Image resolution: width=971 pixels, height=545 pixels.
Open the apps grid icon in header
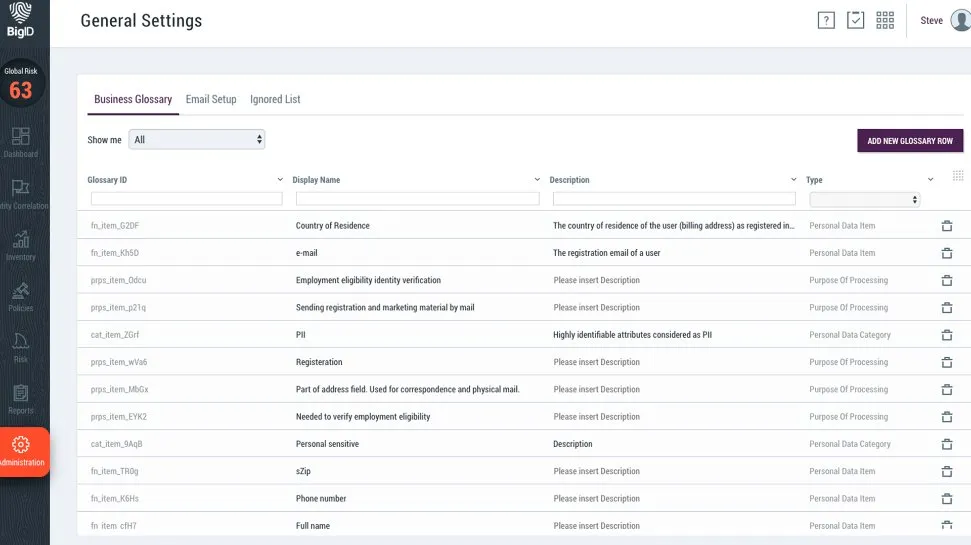[885, 21]
